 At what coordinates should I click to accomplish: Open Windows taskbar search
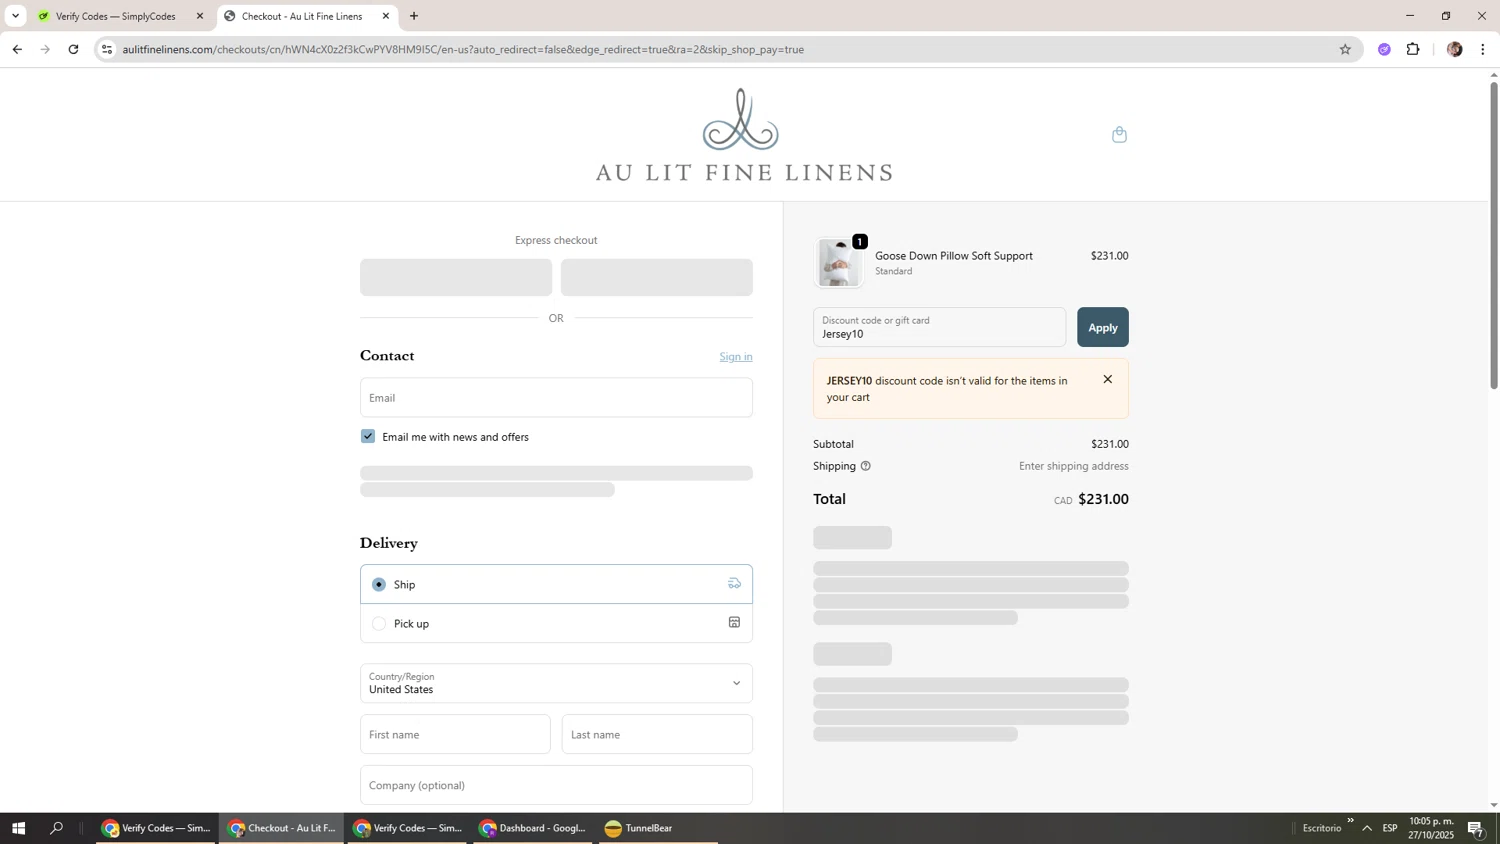click(56, 828)
